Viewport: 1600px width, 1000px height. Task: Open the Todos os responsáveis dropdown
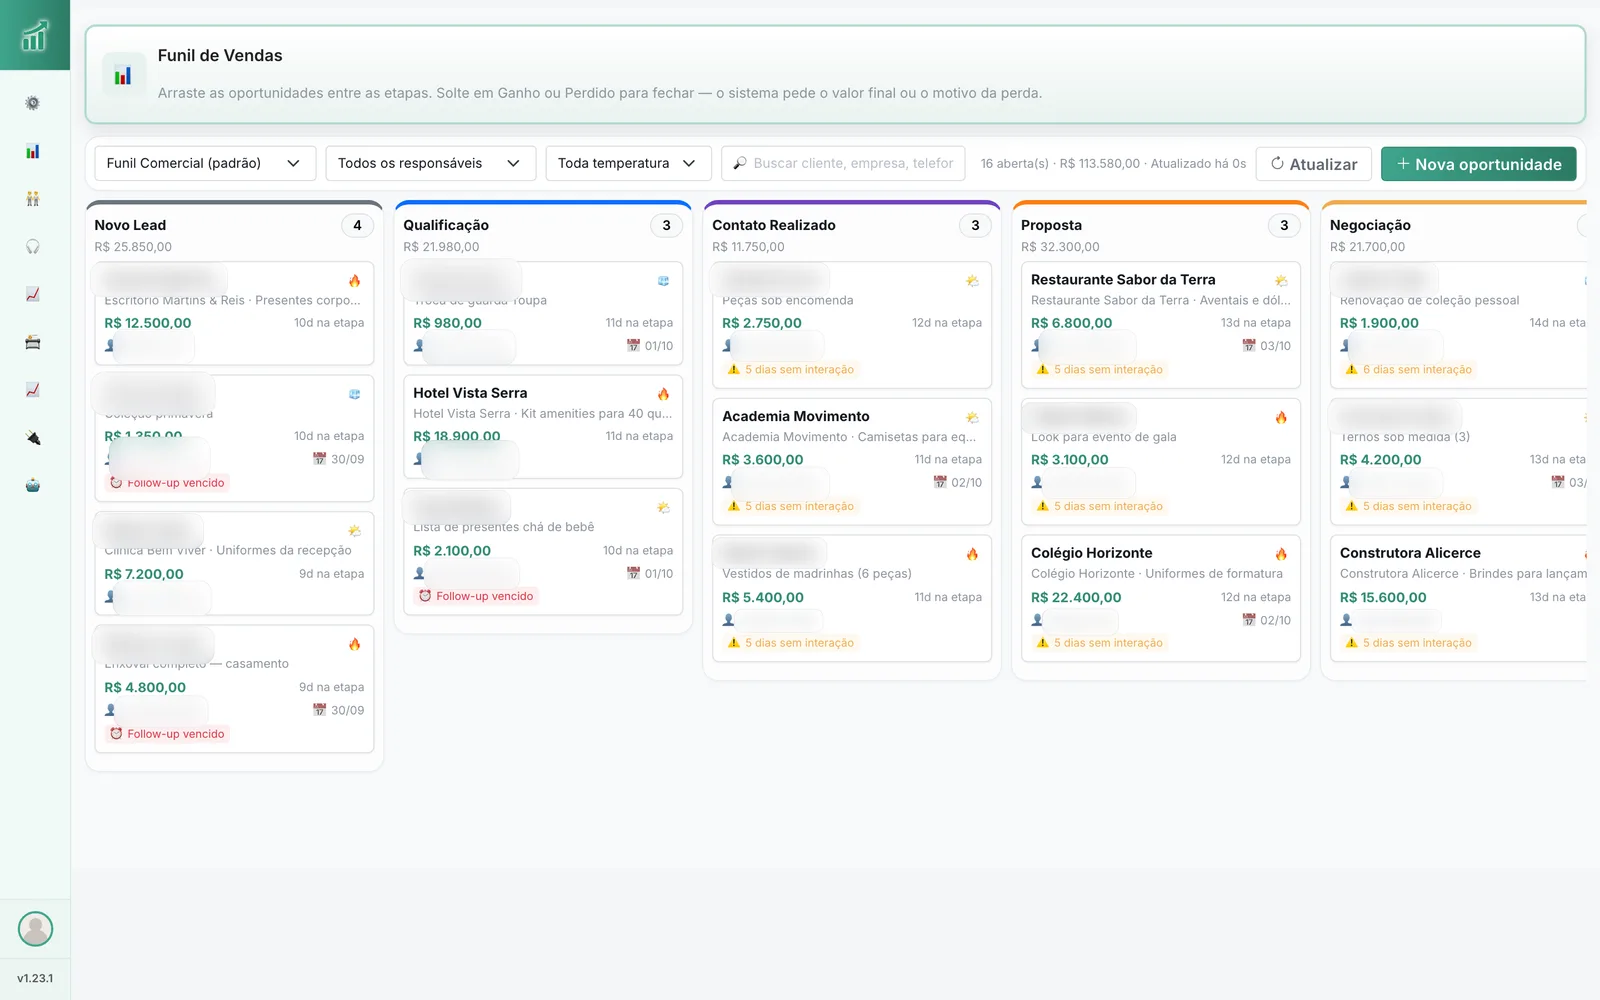(x=430, y=163)
